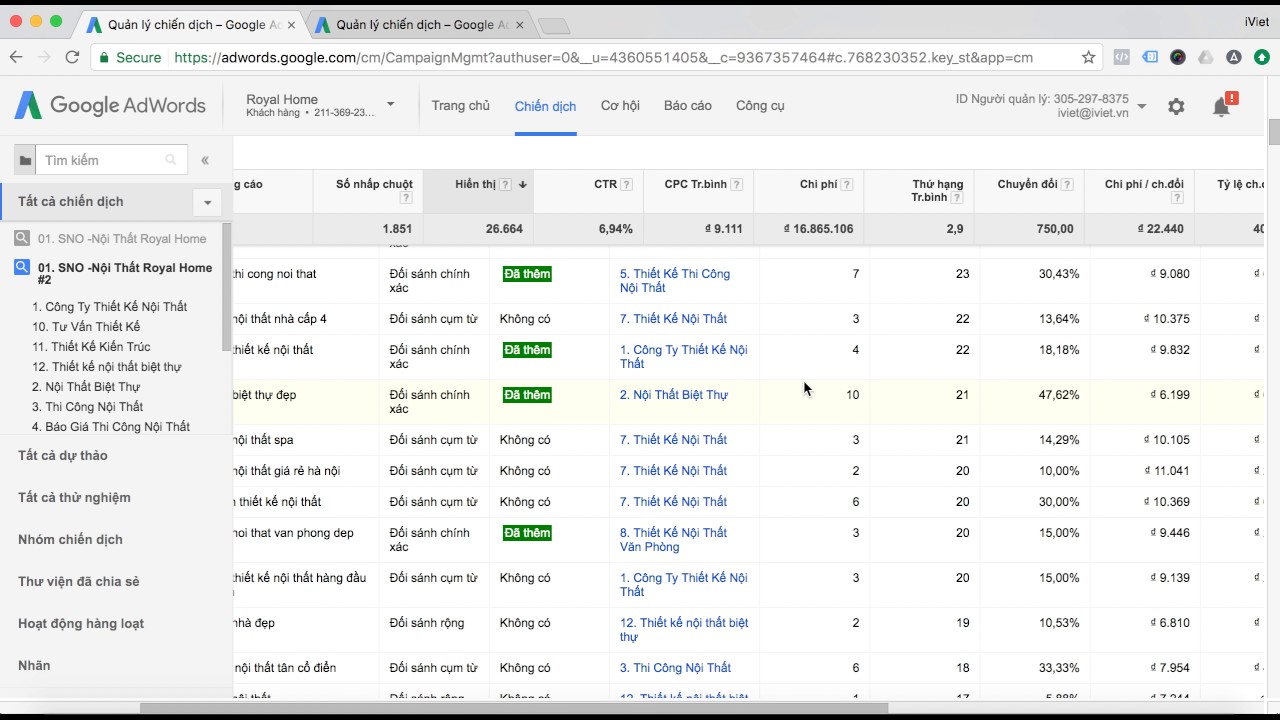
Task: Open ad group 11. Thiết Kế Kiến Trúc
Action: [x=91, y=347]
